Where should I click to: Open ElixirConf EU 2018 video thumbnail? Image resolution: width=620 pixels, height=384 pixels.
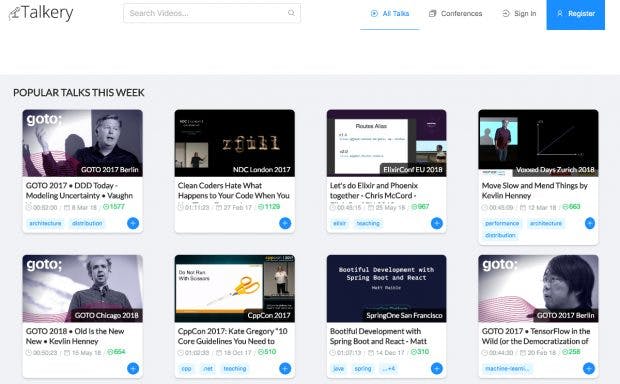click(386, 143)
